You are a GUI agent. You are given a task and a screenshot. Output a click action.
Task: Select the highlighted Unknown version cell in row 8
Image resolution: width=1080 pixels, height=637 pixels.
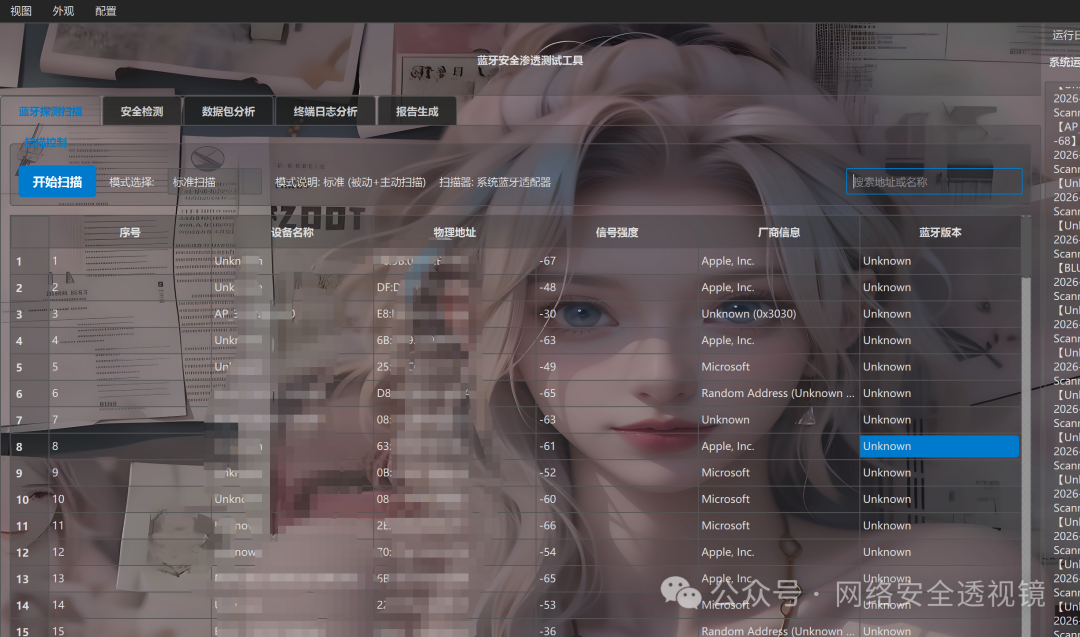pyautogui.click(x=939, y=446)
